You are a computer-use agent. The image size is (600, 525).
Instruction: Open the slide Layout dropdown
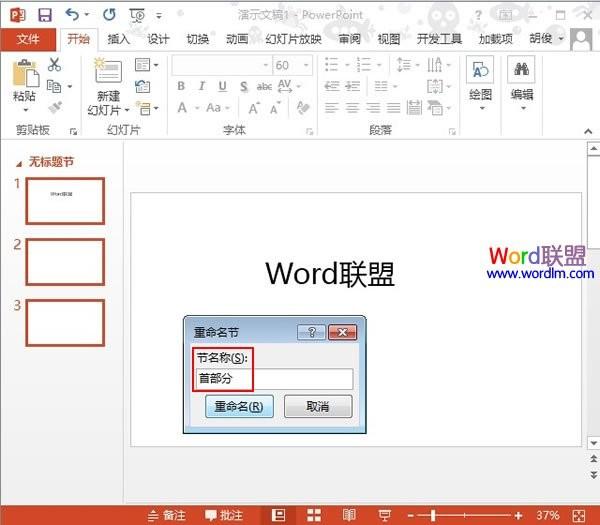click(x=147, y=65)
